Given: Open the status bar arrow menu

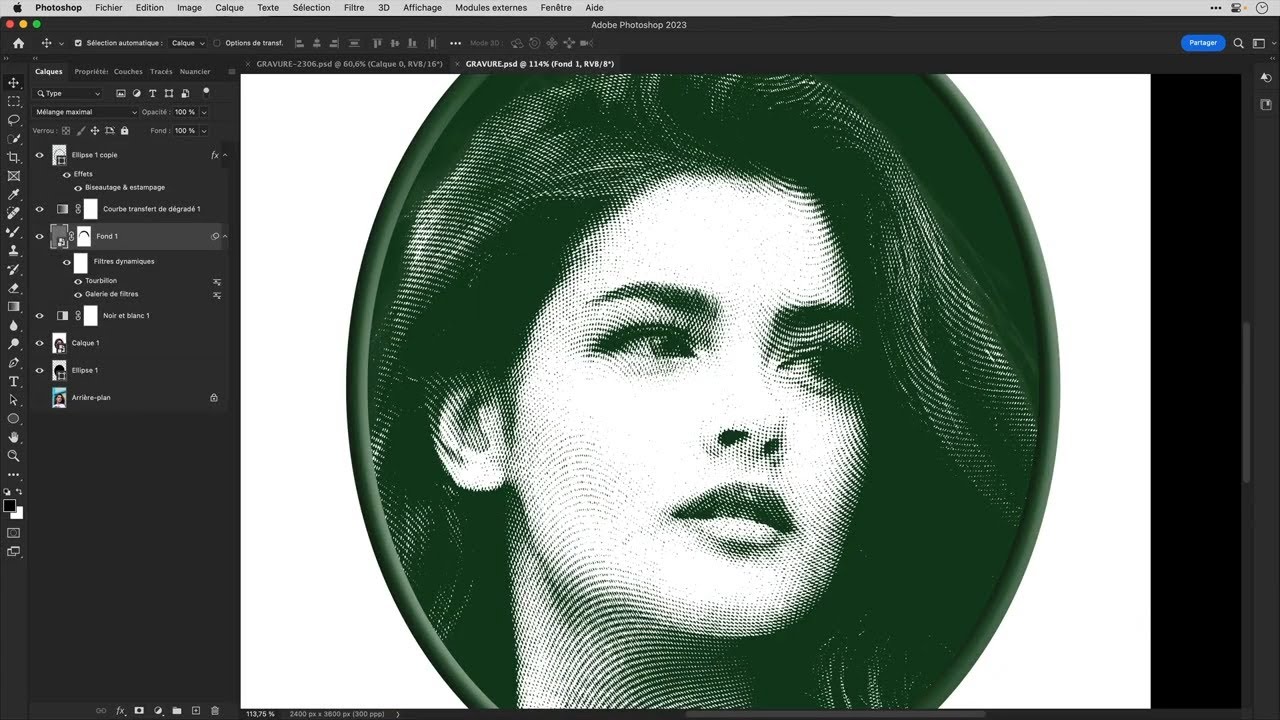Looking at the screenshot, I should coord(398,714).
